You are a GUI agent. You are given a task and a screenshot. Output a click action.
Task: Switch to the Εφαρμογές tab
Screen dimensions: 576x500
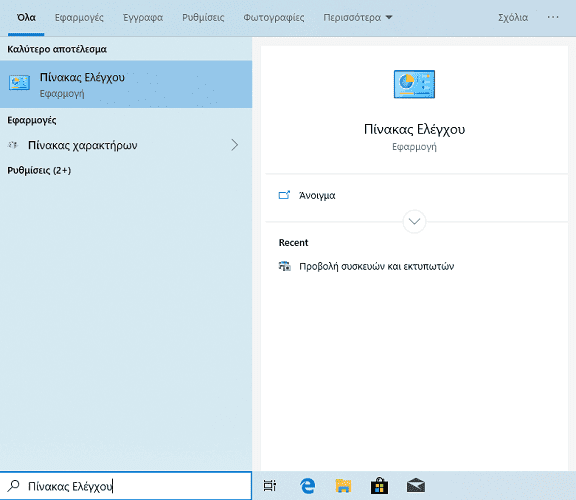point(79,17)
